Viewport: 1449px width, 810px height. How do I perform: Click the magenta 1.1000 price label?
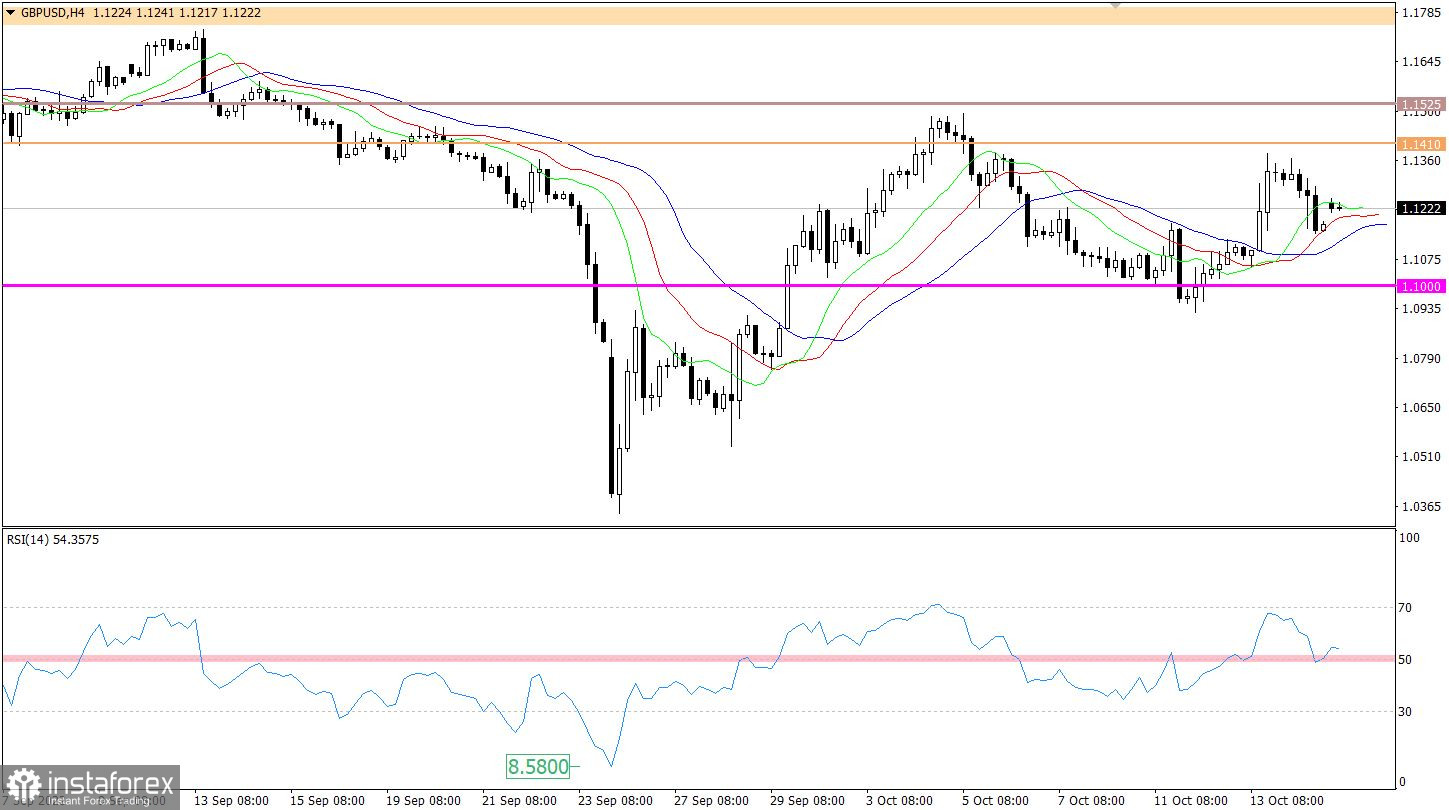click(x=1420, y=286)
